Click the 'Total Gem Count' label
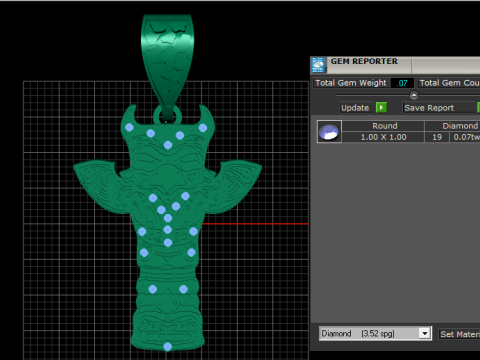This screenshot has height=360, width=480. tap(449, 83)
